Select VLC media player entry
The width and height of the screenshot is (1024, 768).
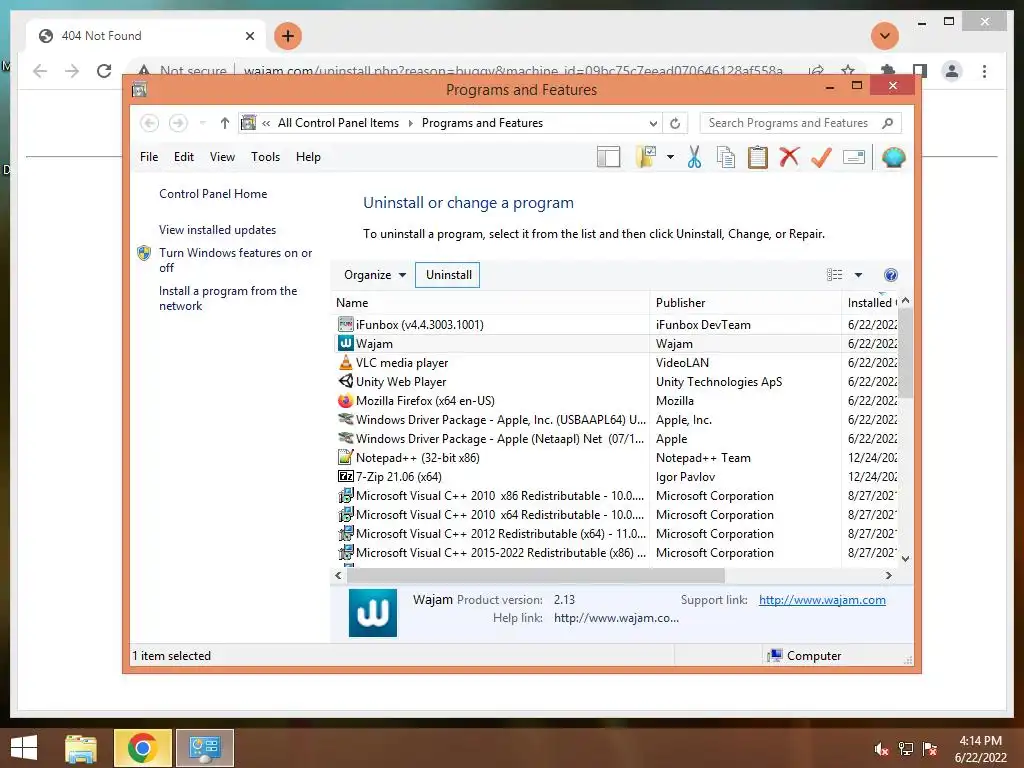[615, 362]
